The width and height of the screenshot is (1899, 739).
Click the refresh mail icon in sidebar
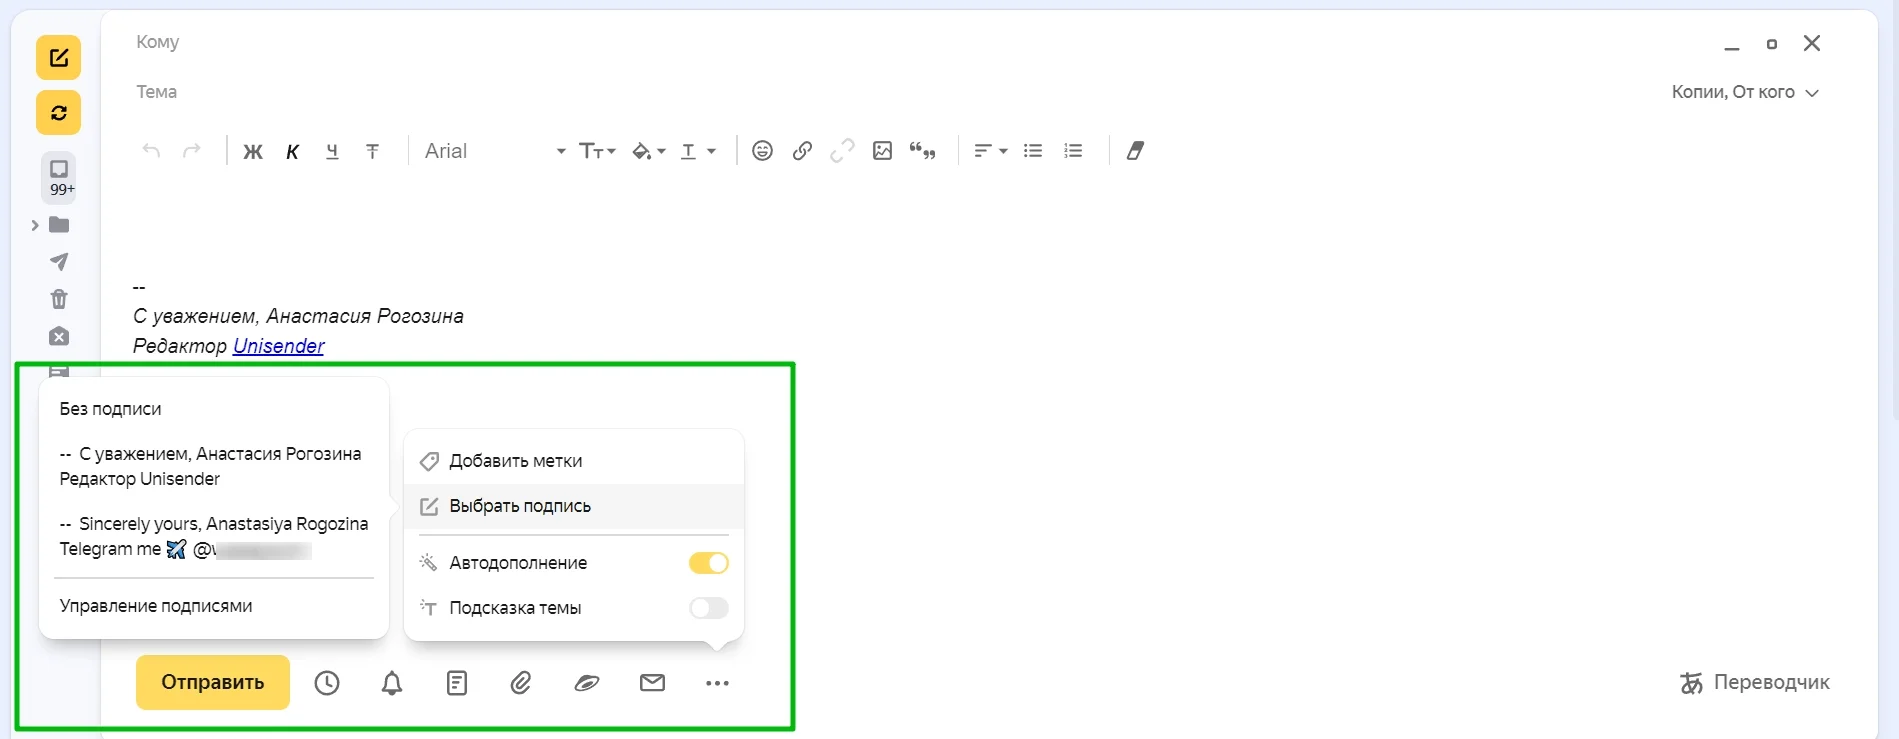tap(58, 112)
